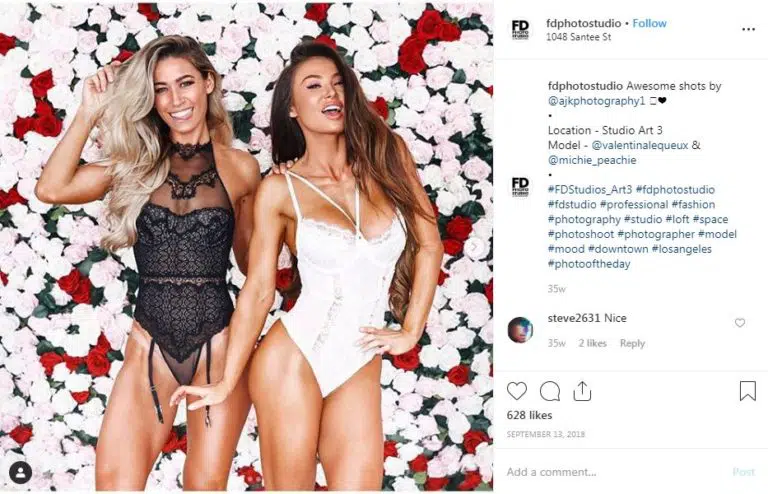View who gave 628 likes

(x=529, y=415)
